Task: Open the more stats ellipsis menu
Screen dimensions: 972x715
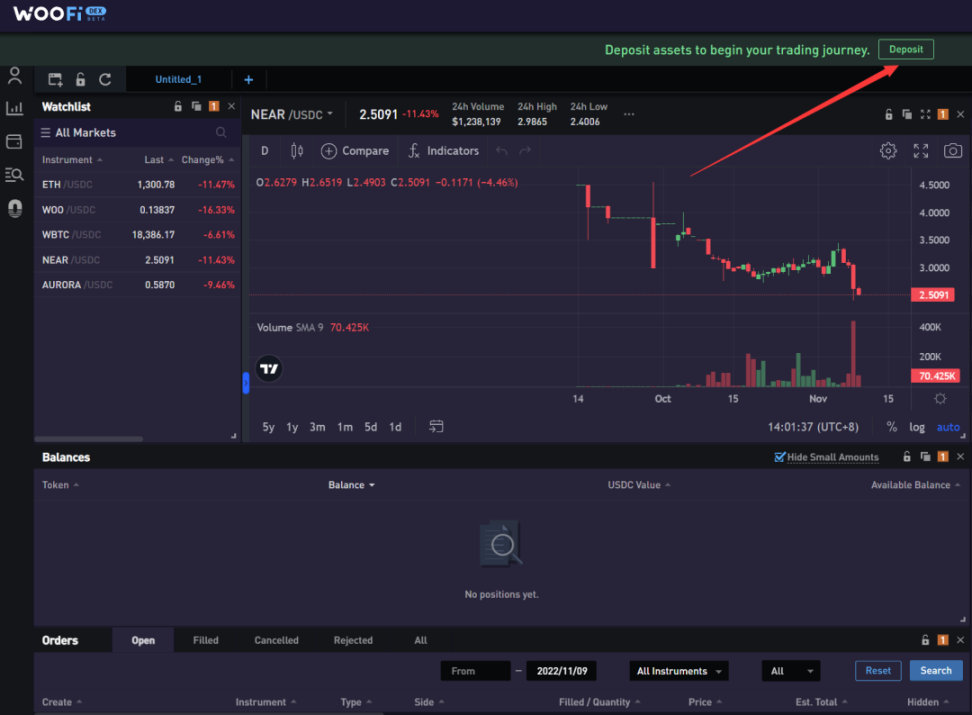Action: click(629, 114)
